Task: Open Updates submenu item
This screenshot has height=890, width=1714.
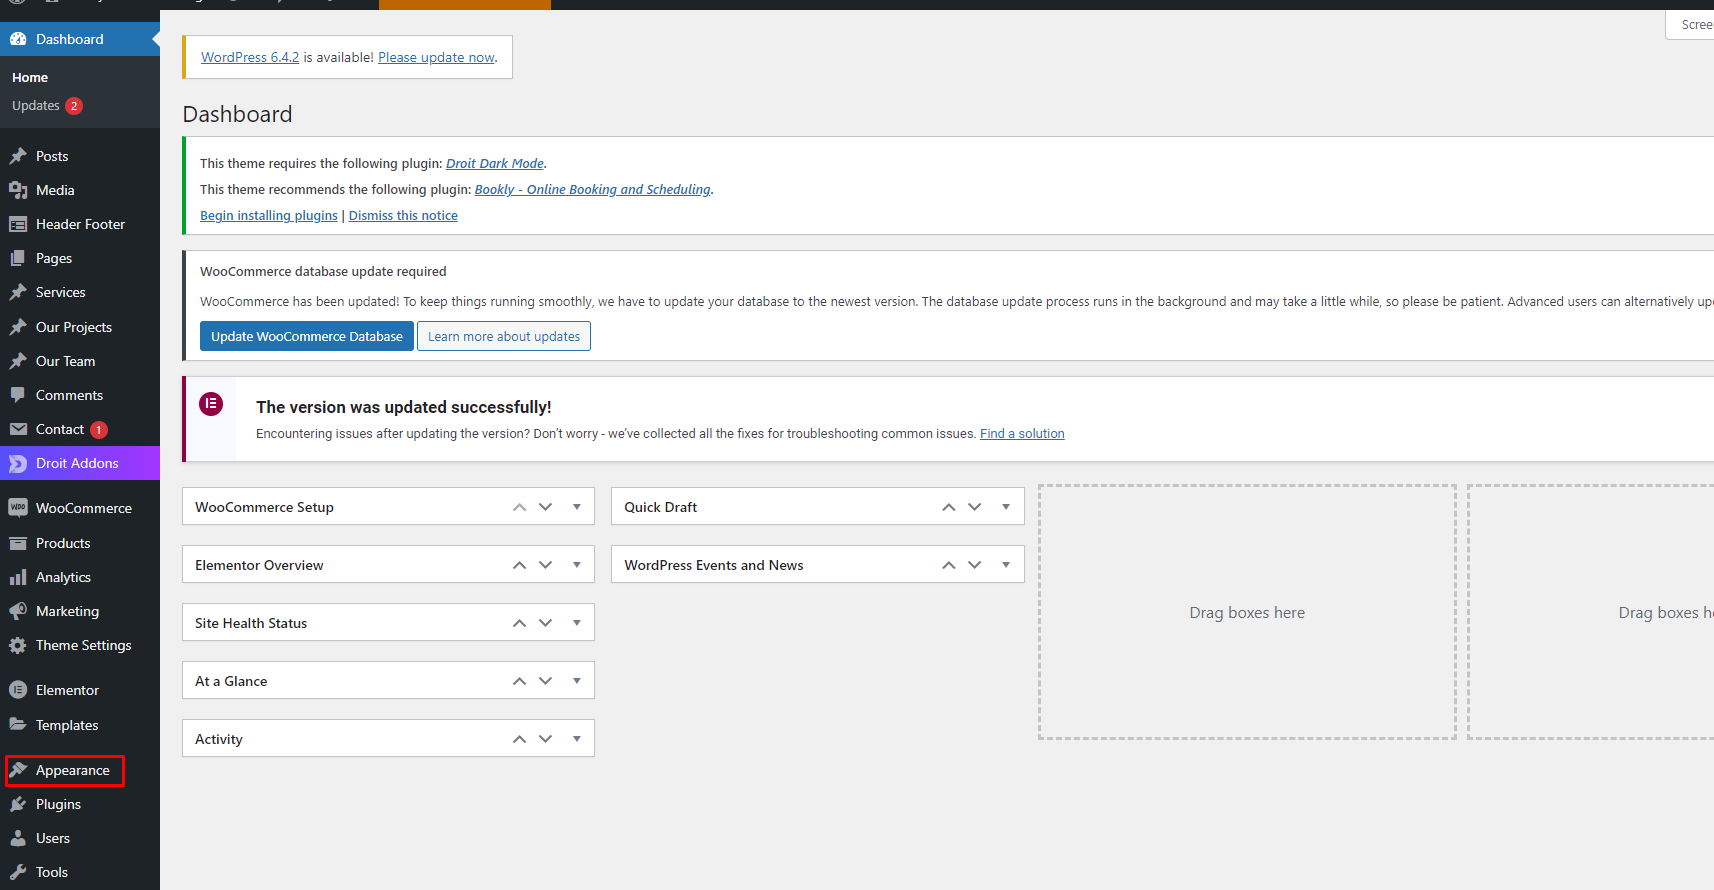Action: click(36, 106)
